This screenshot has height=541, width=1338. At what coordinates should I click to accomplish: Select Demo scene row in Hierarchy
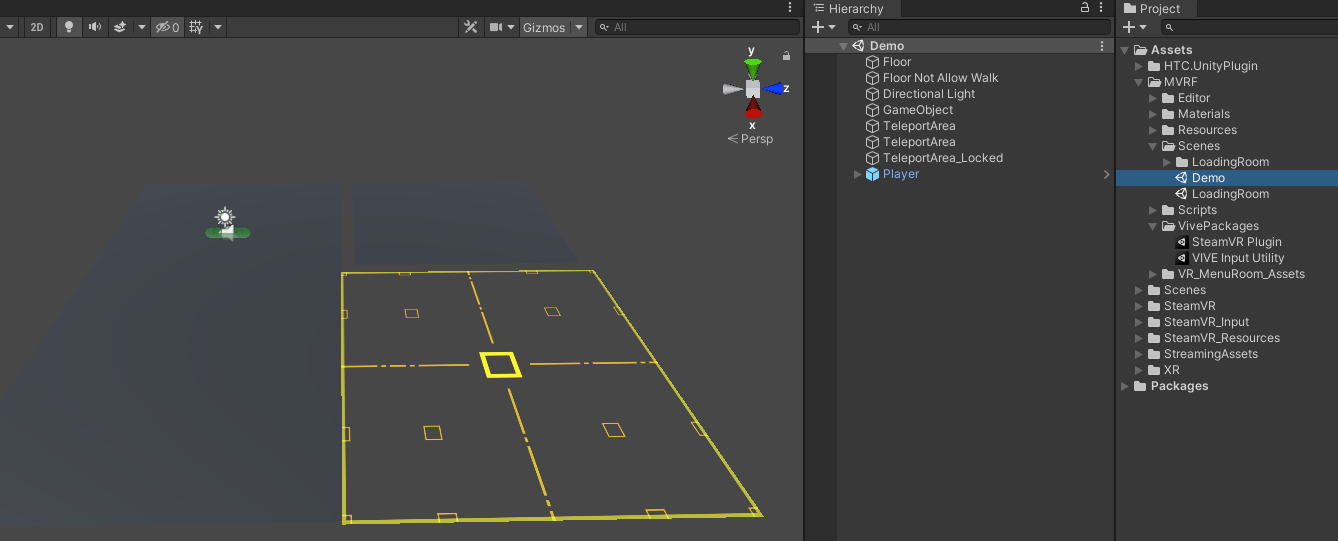[960, 46]
